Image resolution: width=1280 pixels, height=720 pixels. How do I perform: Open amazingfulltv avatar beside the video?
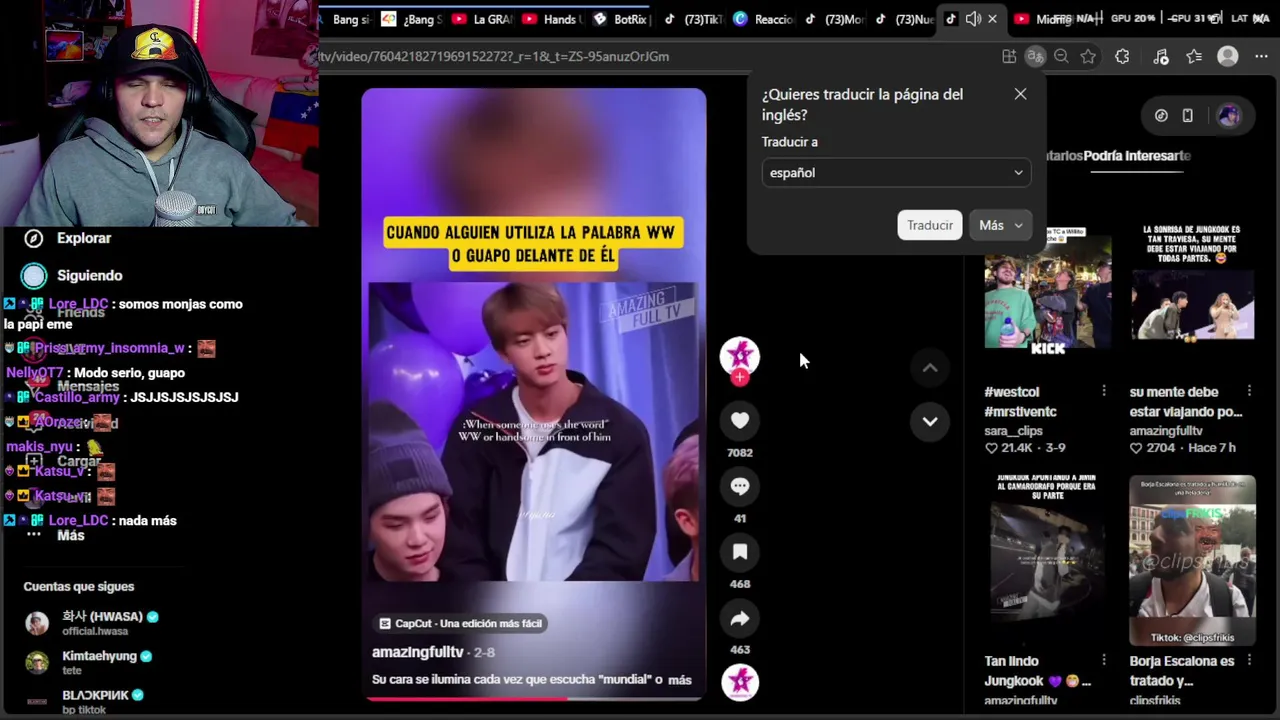(740, 356)
